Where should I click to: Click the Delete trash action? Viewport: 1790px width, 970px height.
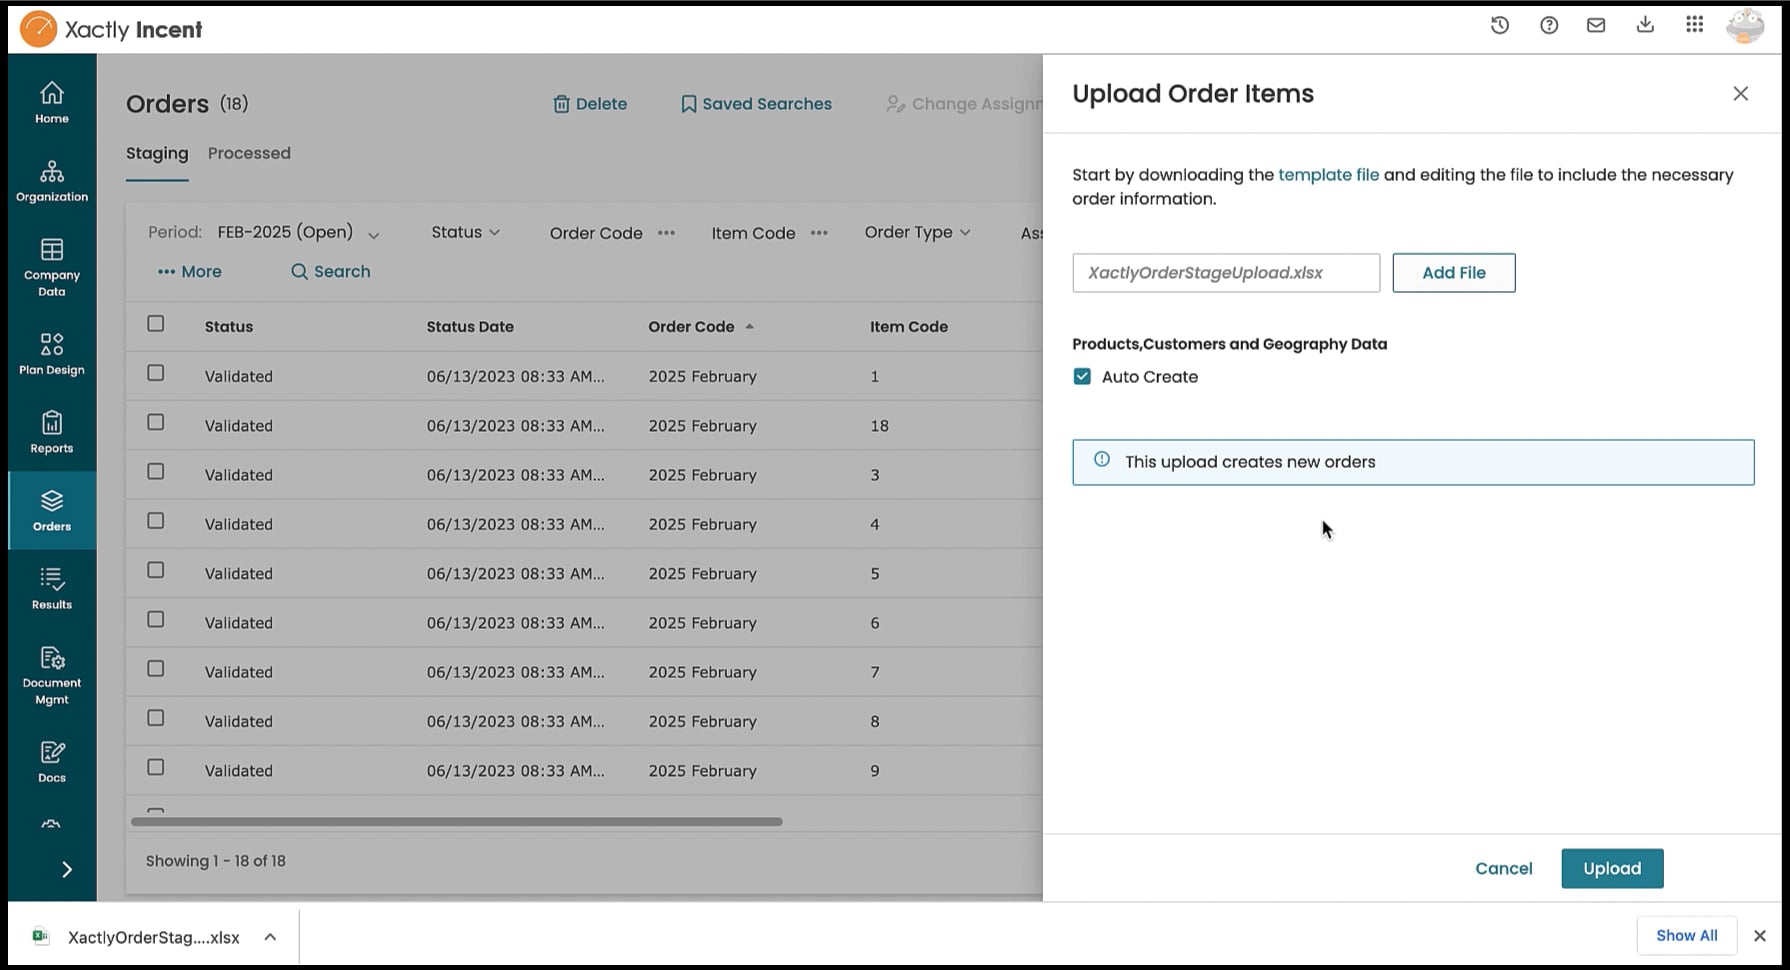pos(590,104)
